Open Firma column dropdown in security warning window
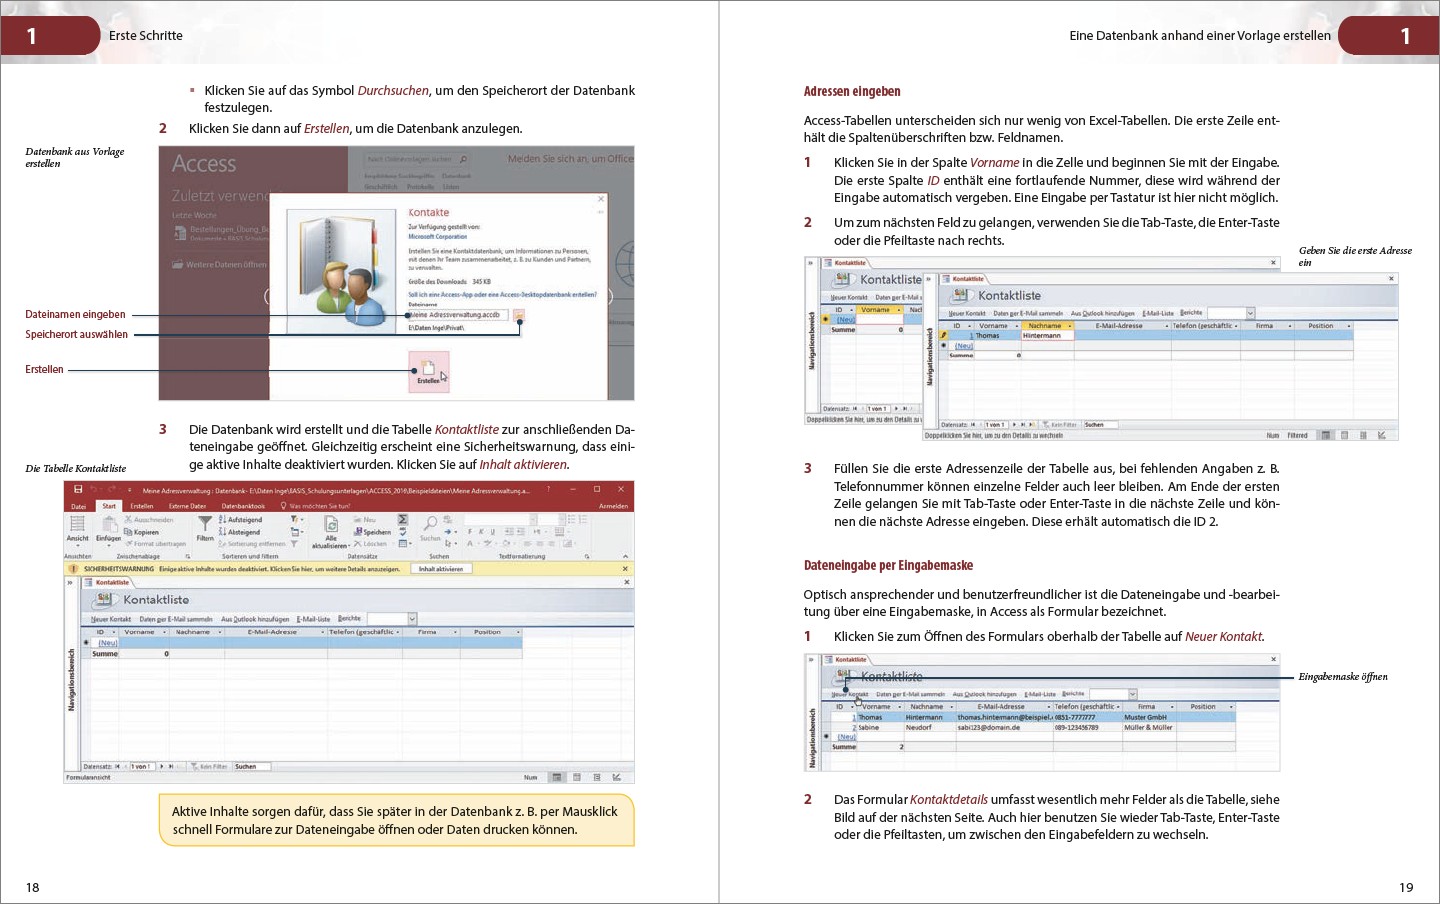The height and width of the screenshot is (904, 1440). 456,632
